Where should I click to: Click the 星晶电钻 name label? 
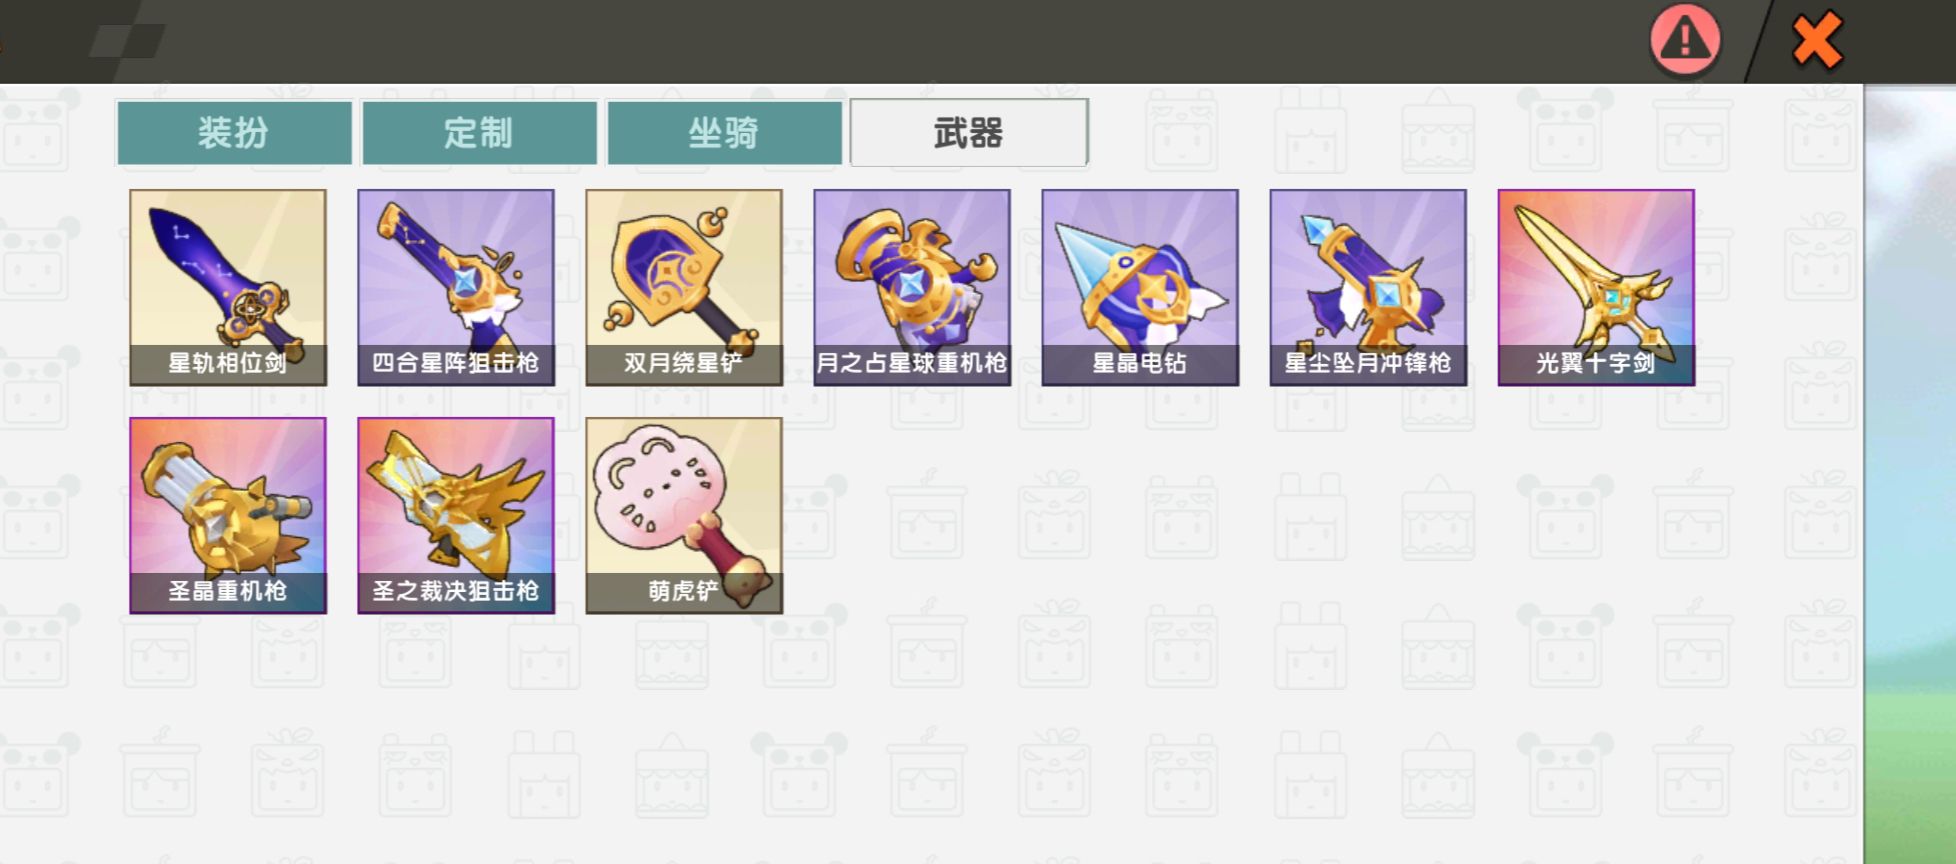pyautogui.click(x=1140, y=363)
